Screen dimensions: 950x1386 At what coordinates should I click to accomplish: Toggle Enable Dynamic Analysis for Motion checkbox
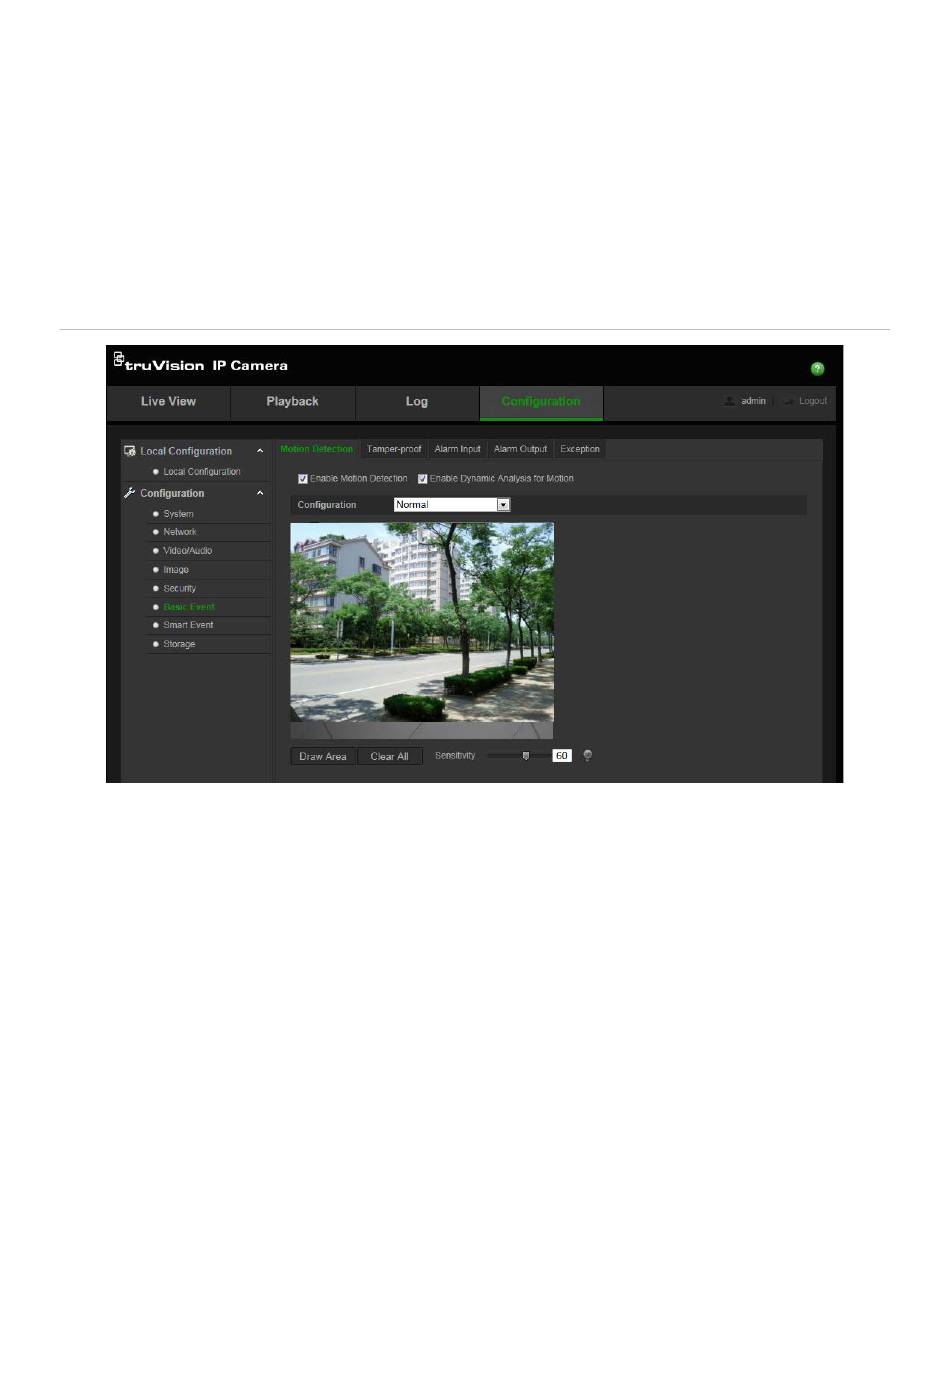(x=422, y=479)
